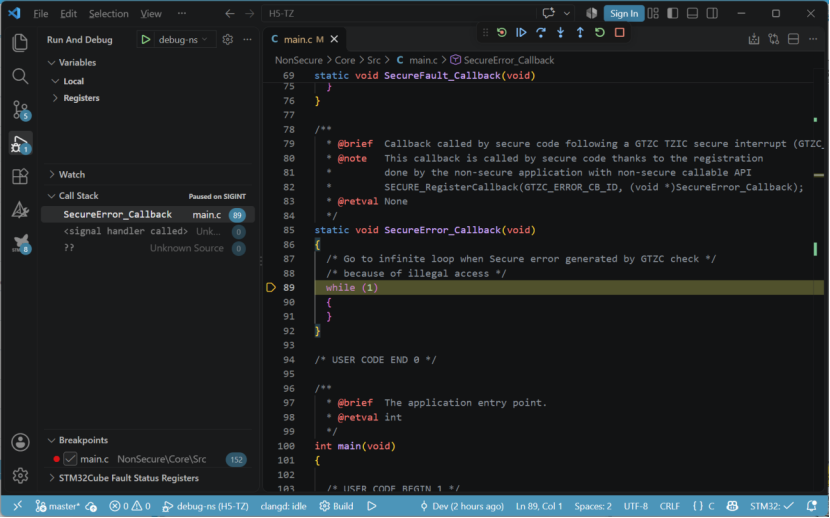Click Build in the status bar
Viewport: 830px width, 518px height.
point(336,506)
